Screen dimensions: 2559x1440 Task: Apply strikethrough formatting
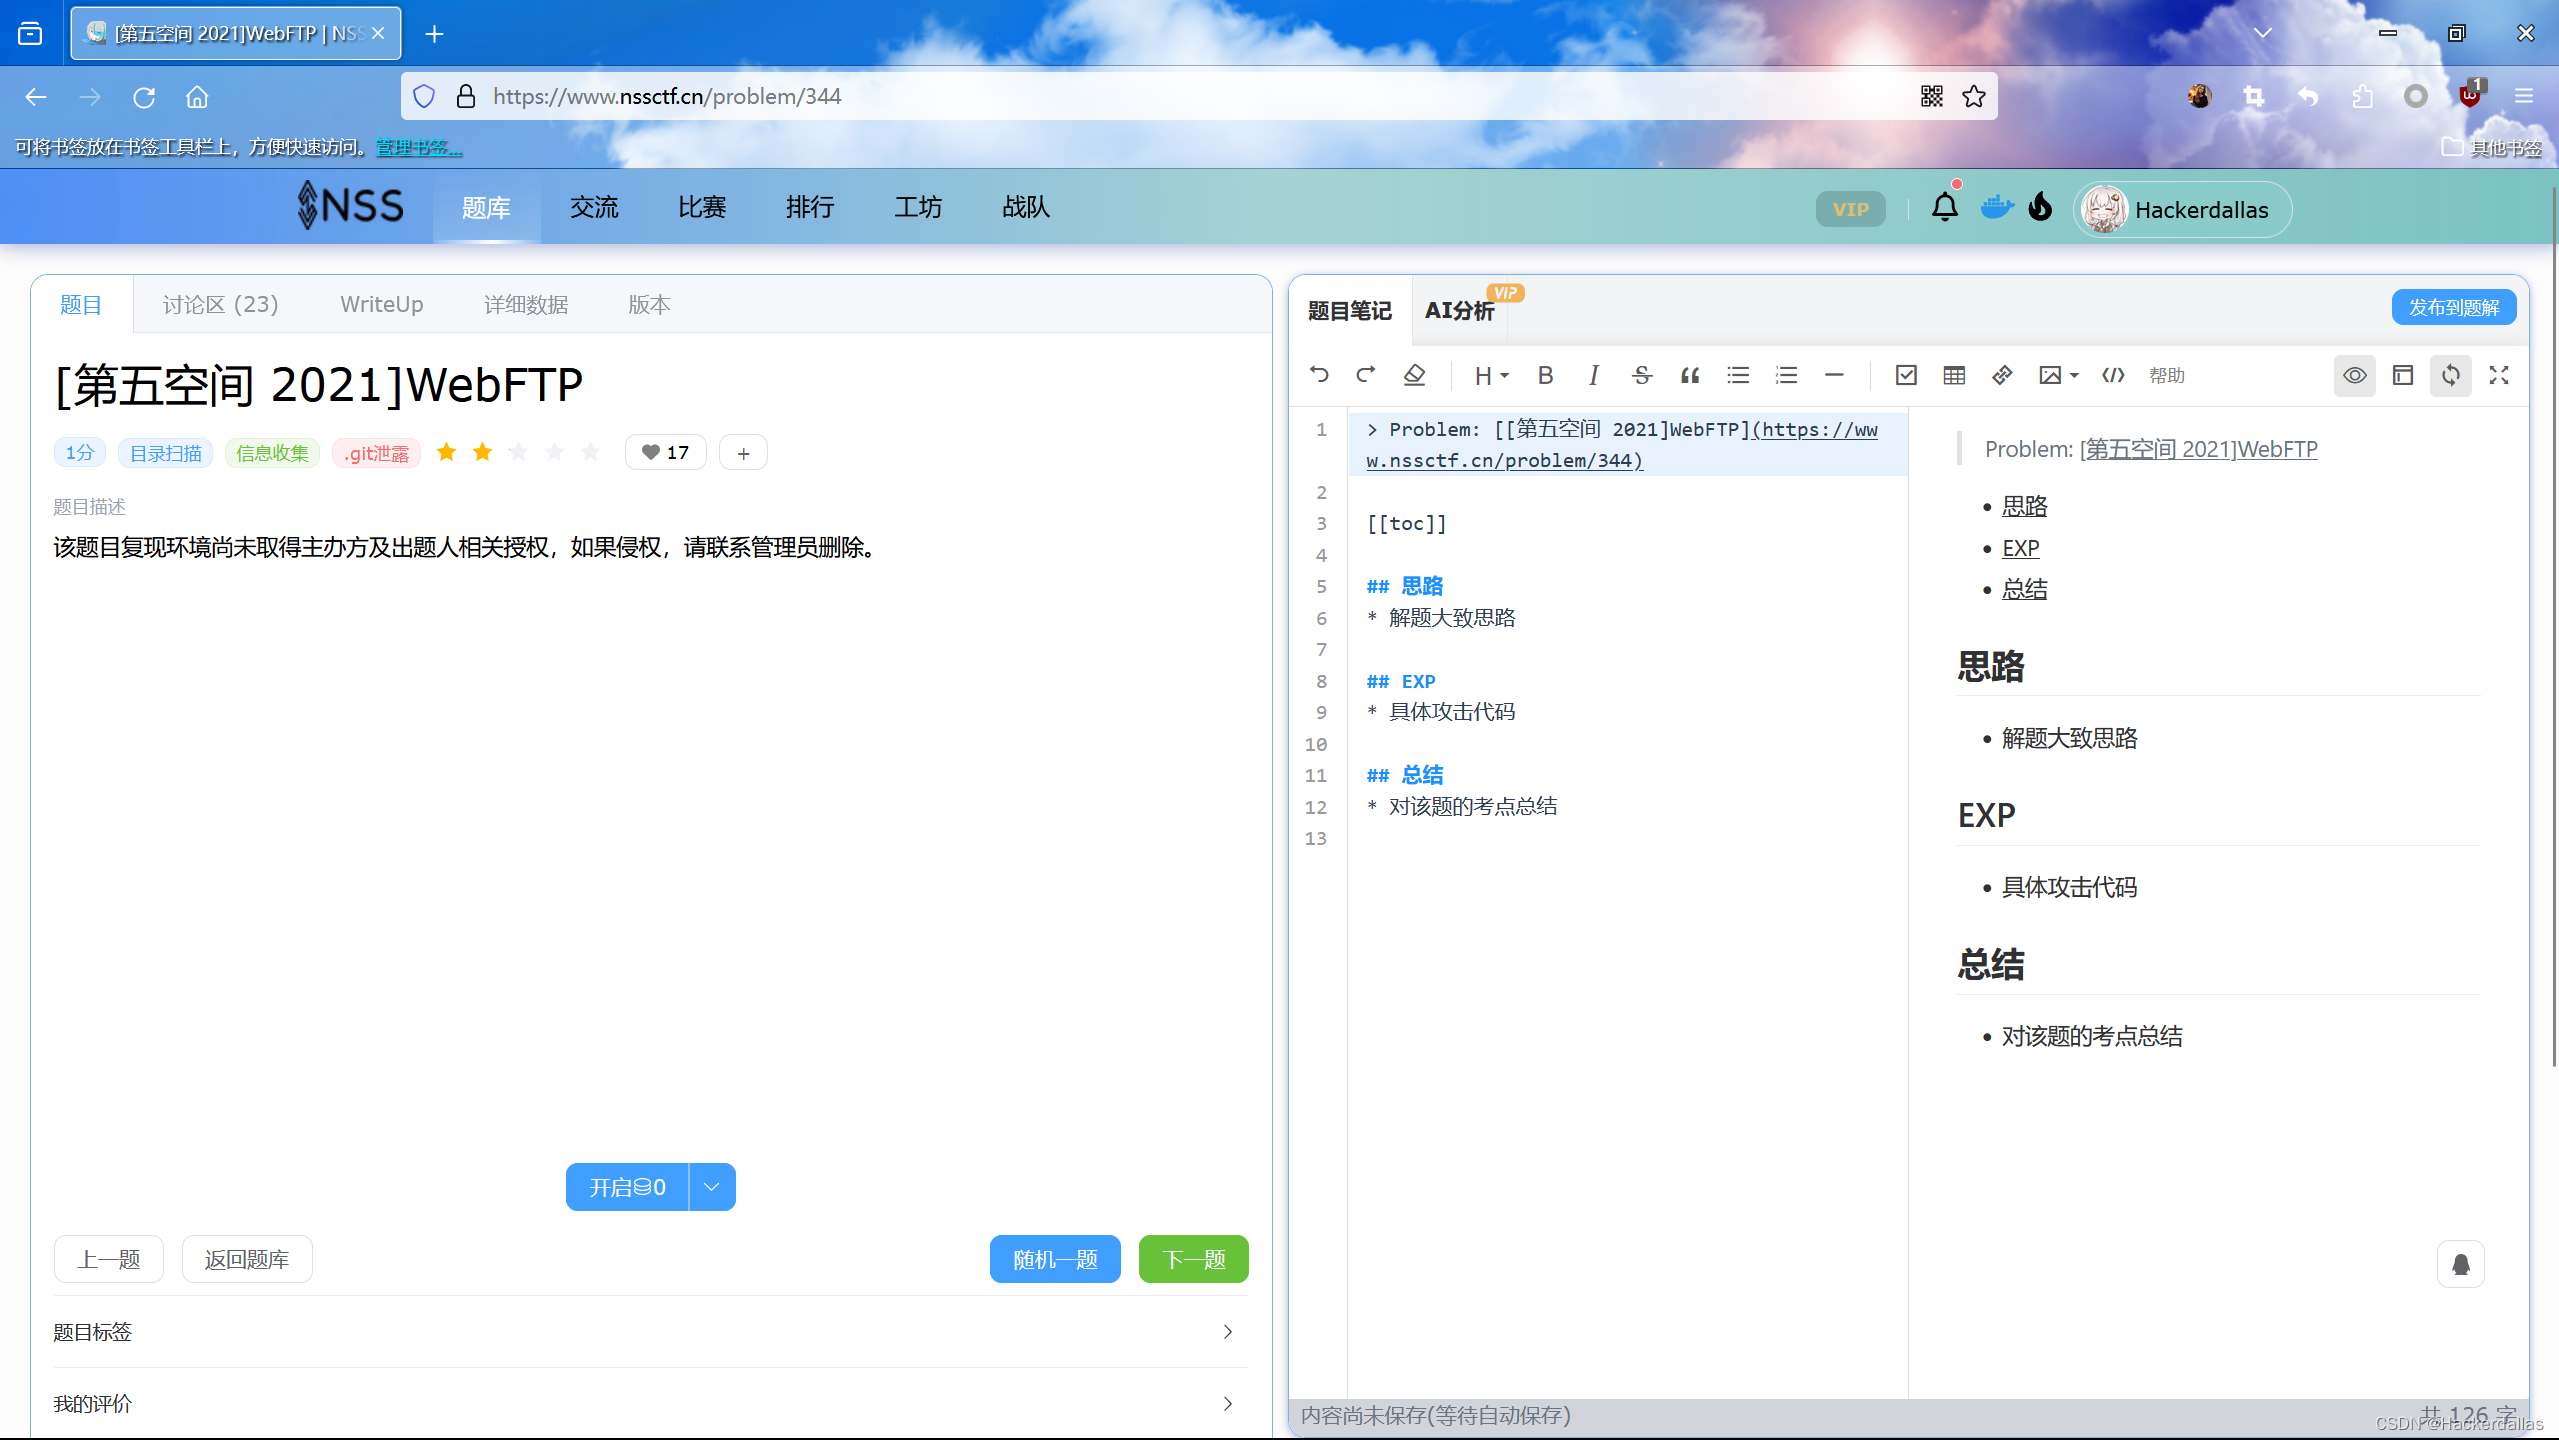[x=1641, y=375]
